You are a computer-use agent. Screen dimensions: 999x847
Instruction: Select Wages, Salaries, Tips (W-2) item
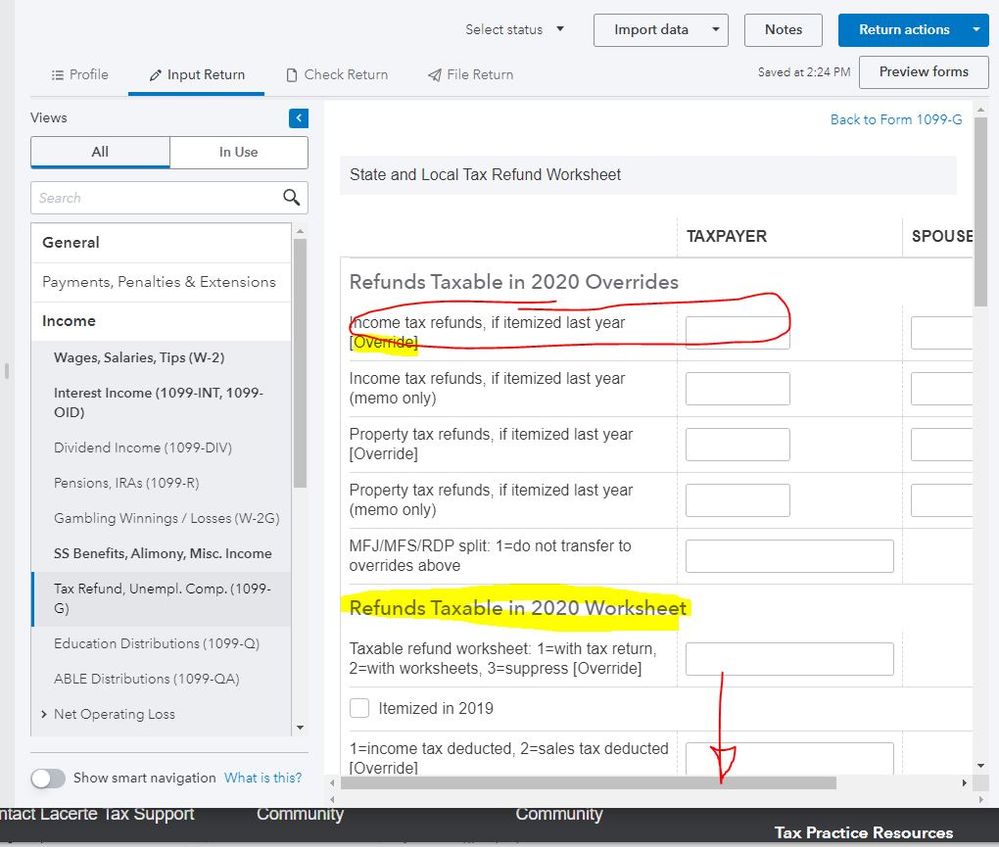(138, 357)
